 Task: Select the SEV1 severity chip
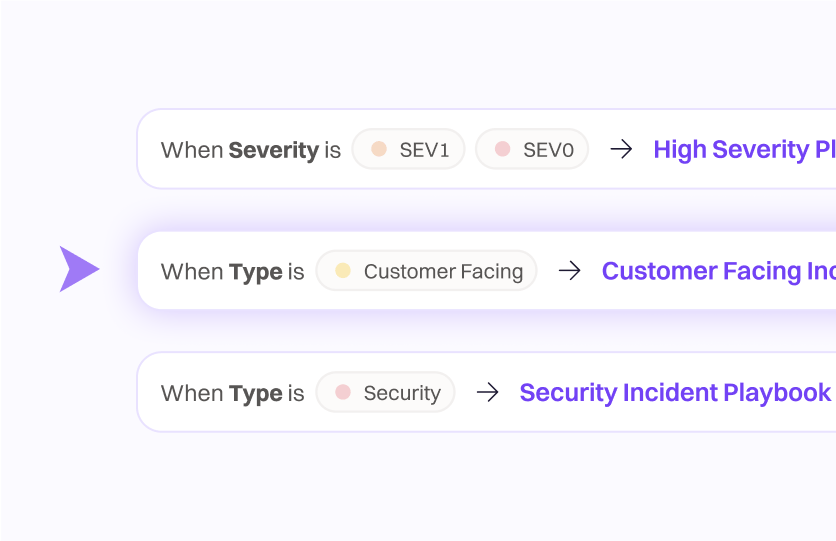tap(408, 150)
